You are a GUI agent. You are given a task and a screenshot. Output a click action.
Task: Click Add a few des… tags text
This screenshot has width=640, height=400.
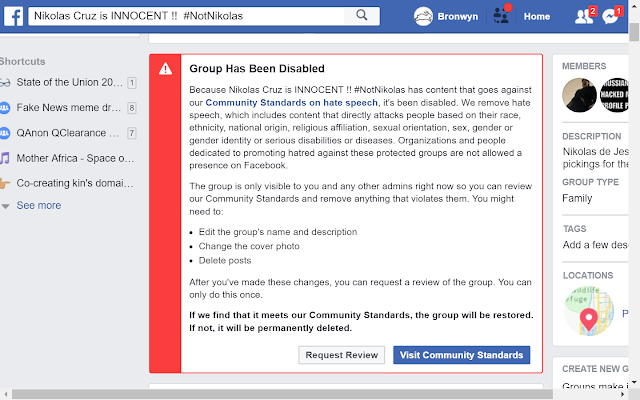pyautogui.click(x=595, y=245)
